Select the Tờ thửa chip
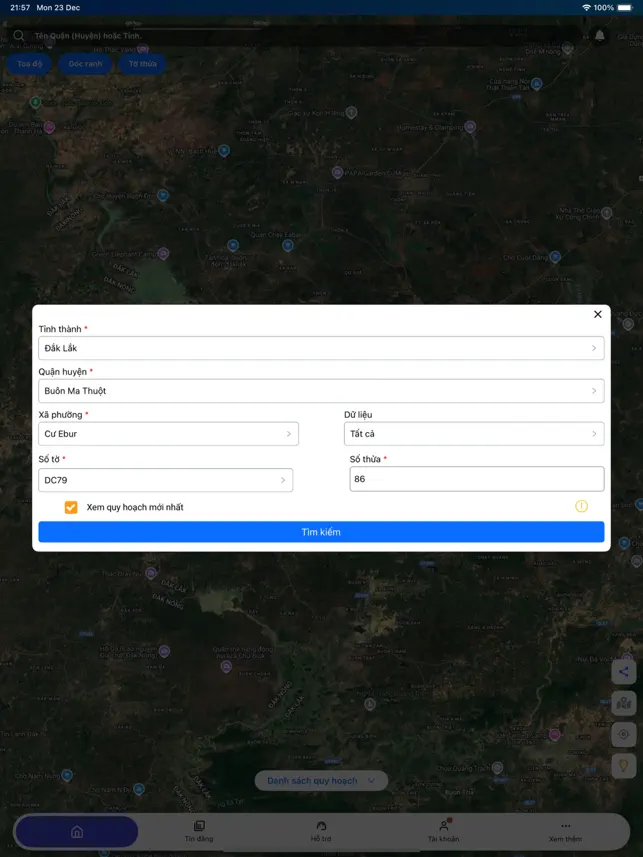Image resolution: width=643 pixels, height=857 pixels. pyautogui.click(x=143, y=64)
